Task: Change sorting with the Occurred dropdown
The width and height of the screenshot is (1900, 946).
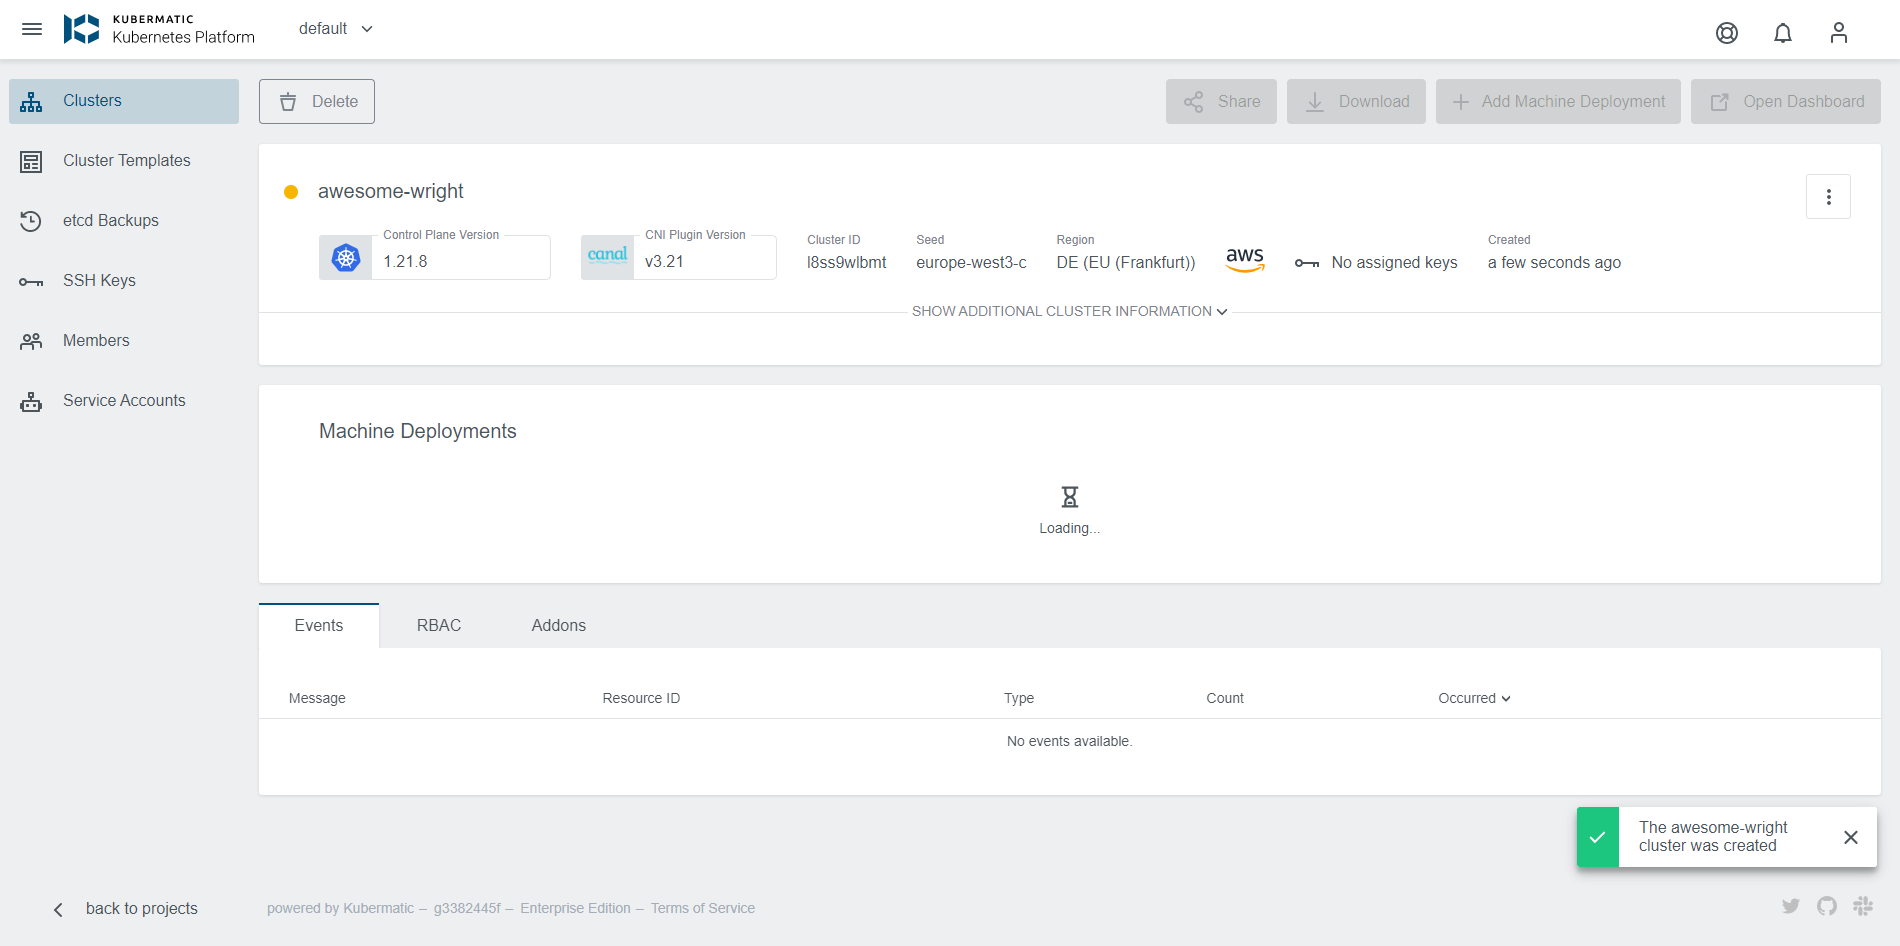Action: [1473, 698]
